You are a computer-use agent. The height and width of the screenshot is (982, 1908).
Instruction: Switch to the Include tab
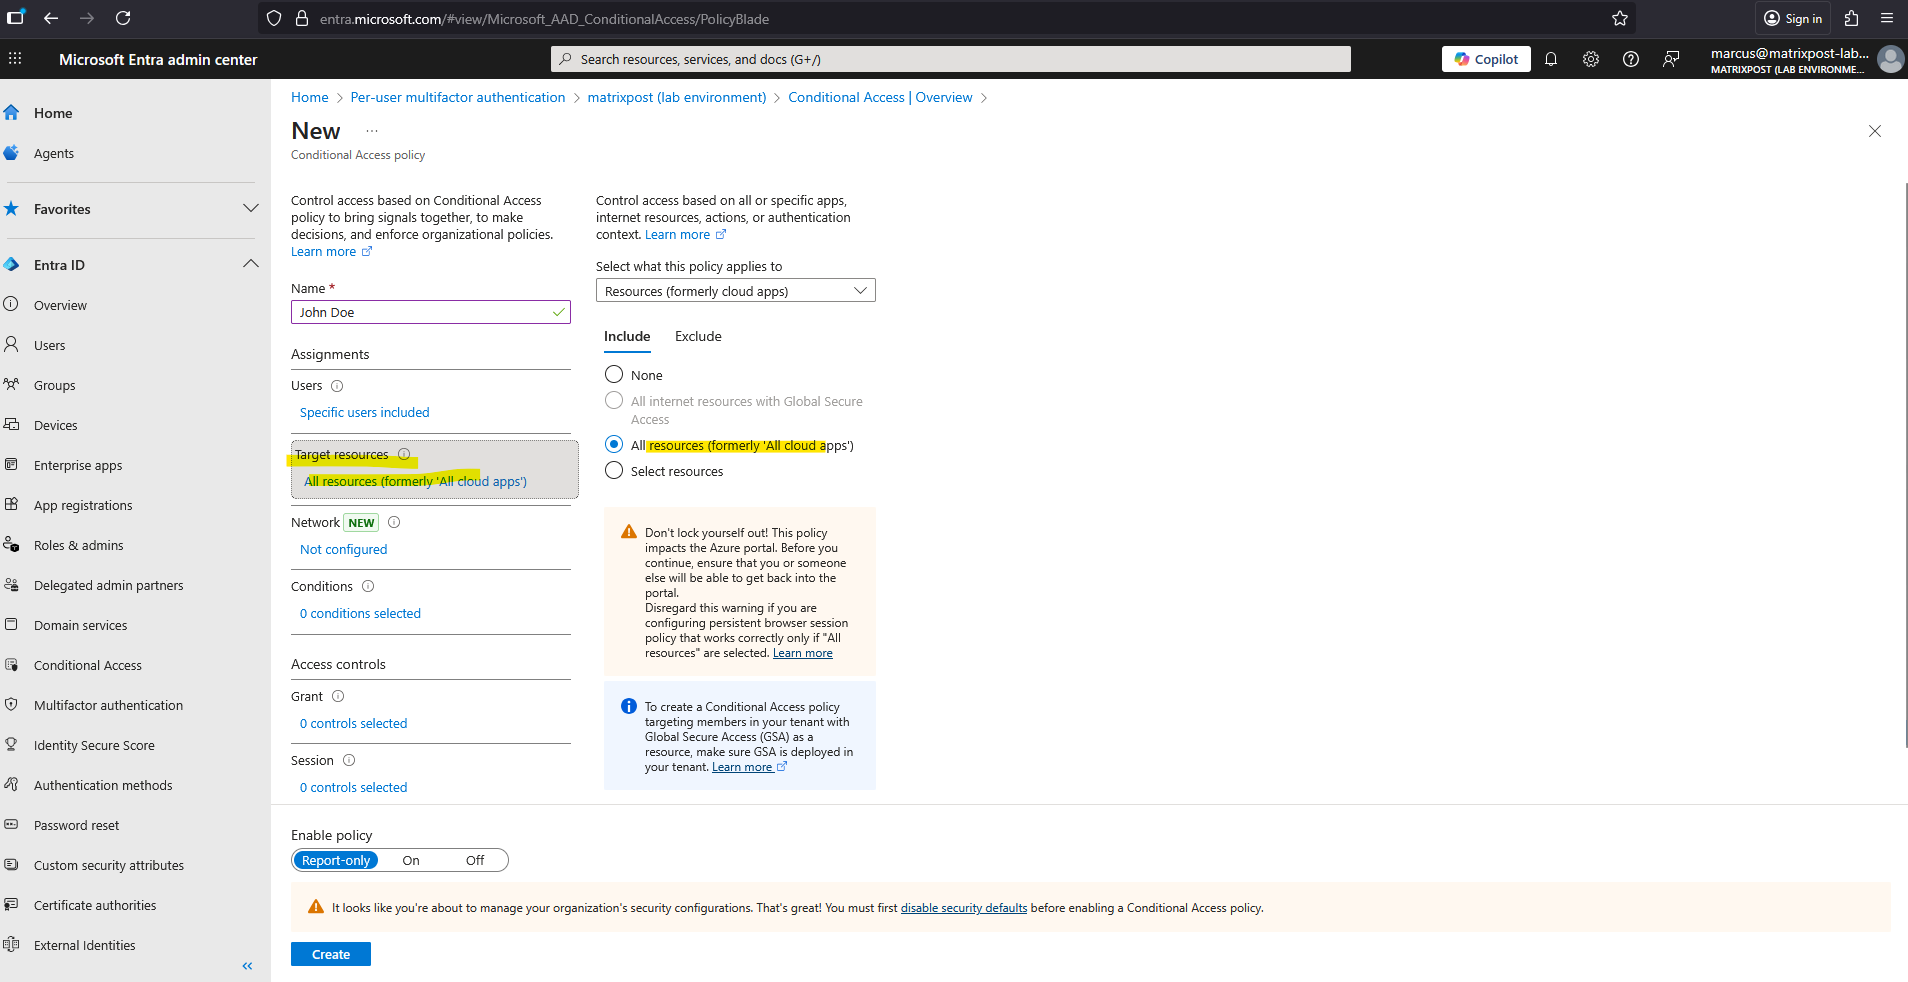tap(627, 337)
